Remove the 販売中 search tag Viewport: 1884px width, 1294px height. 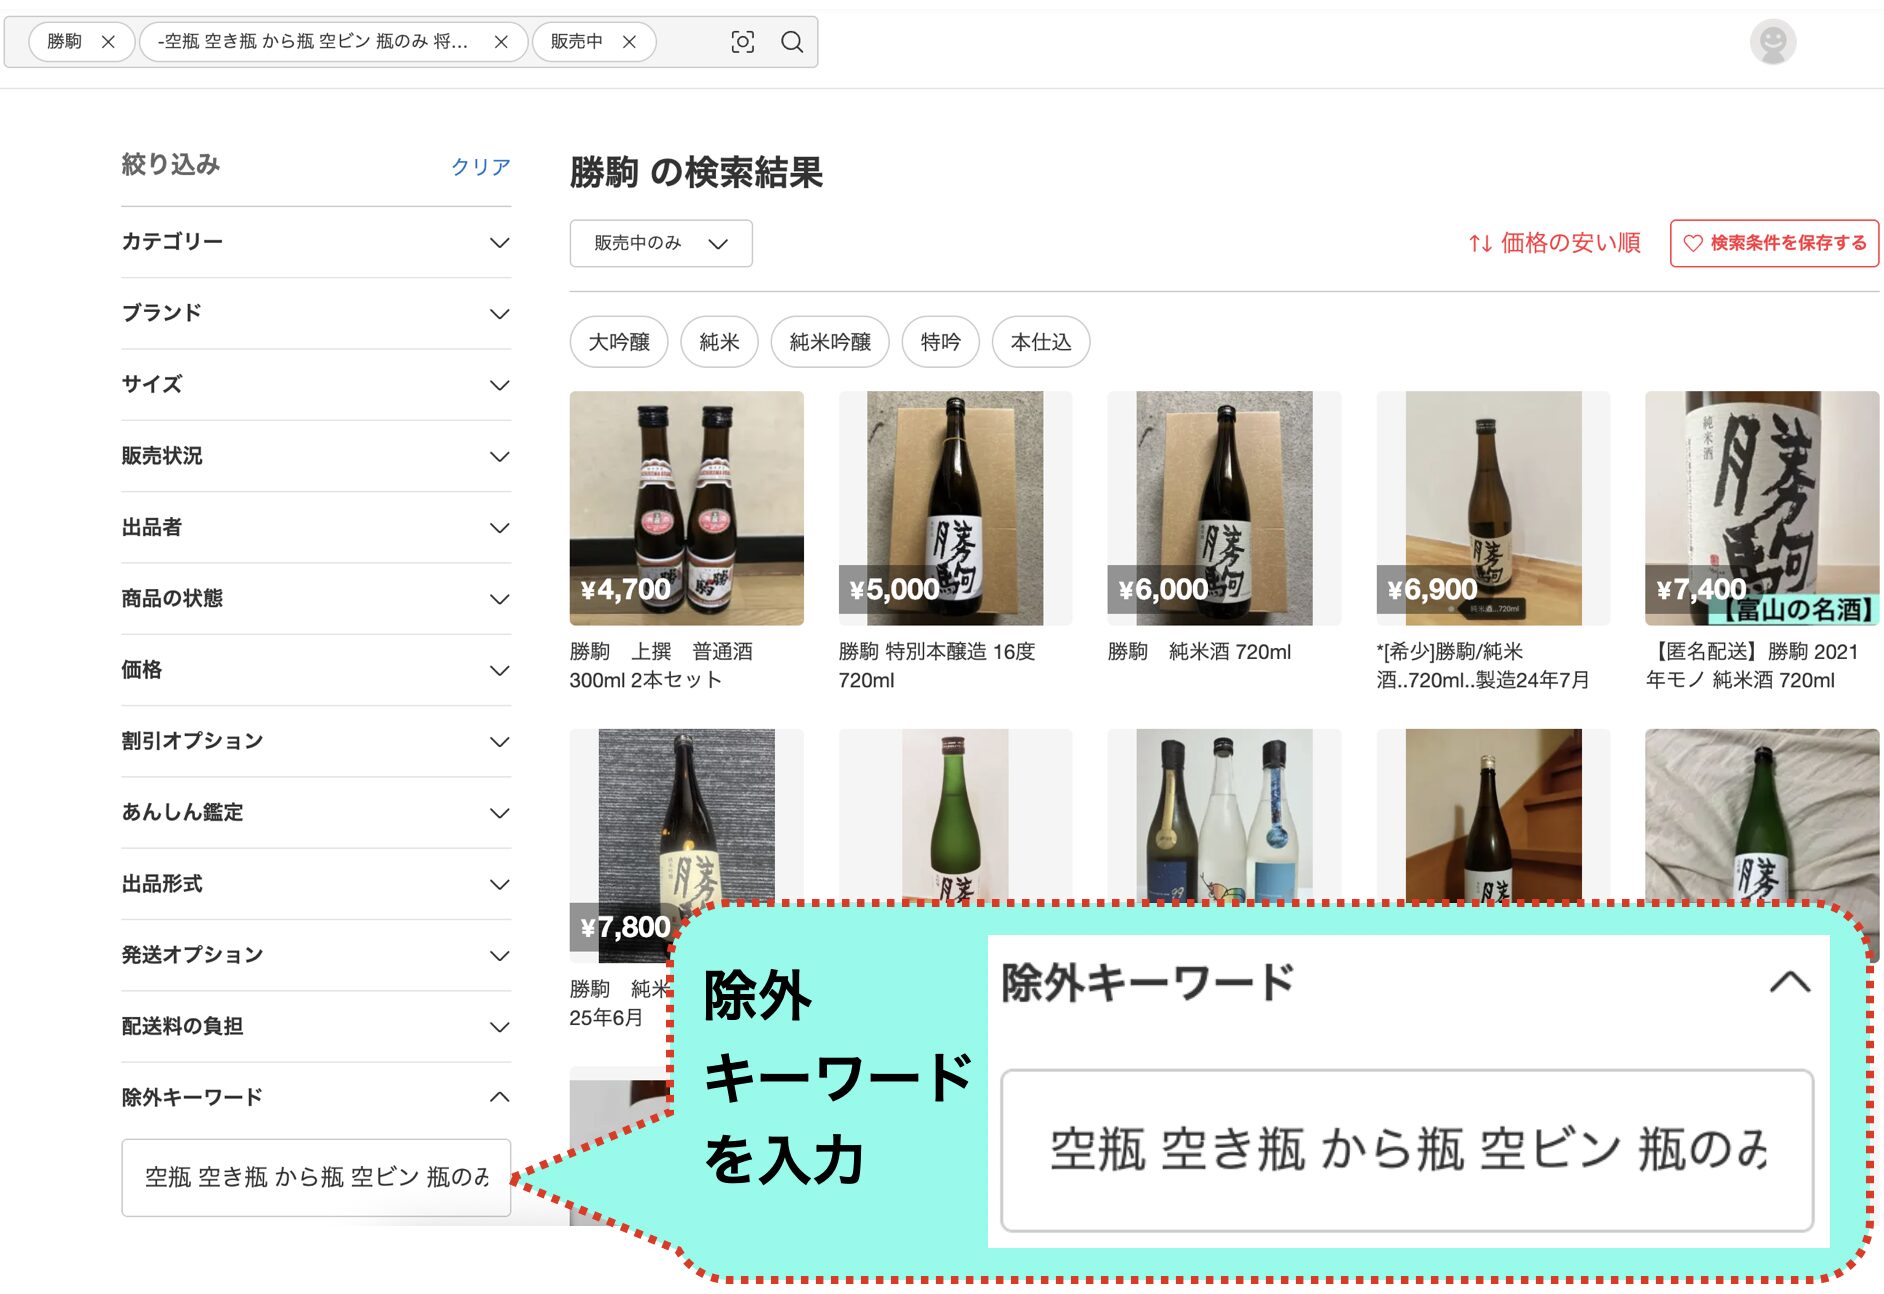tap(629, 42)
